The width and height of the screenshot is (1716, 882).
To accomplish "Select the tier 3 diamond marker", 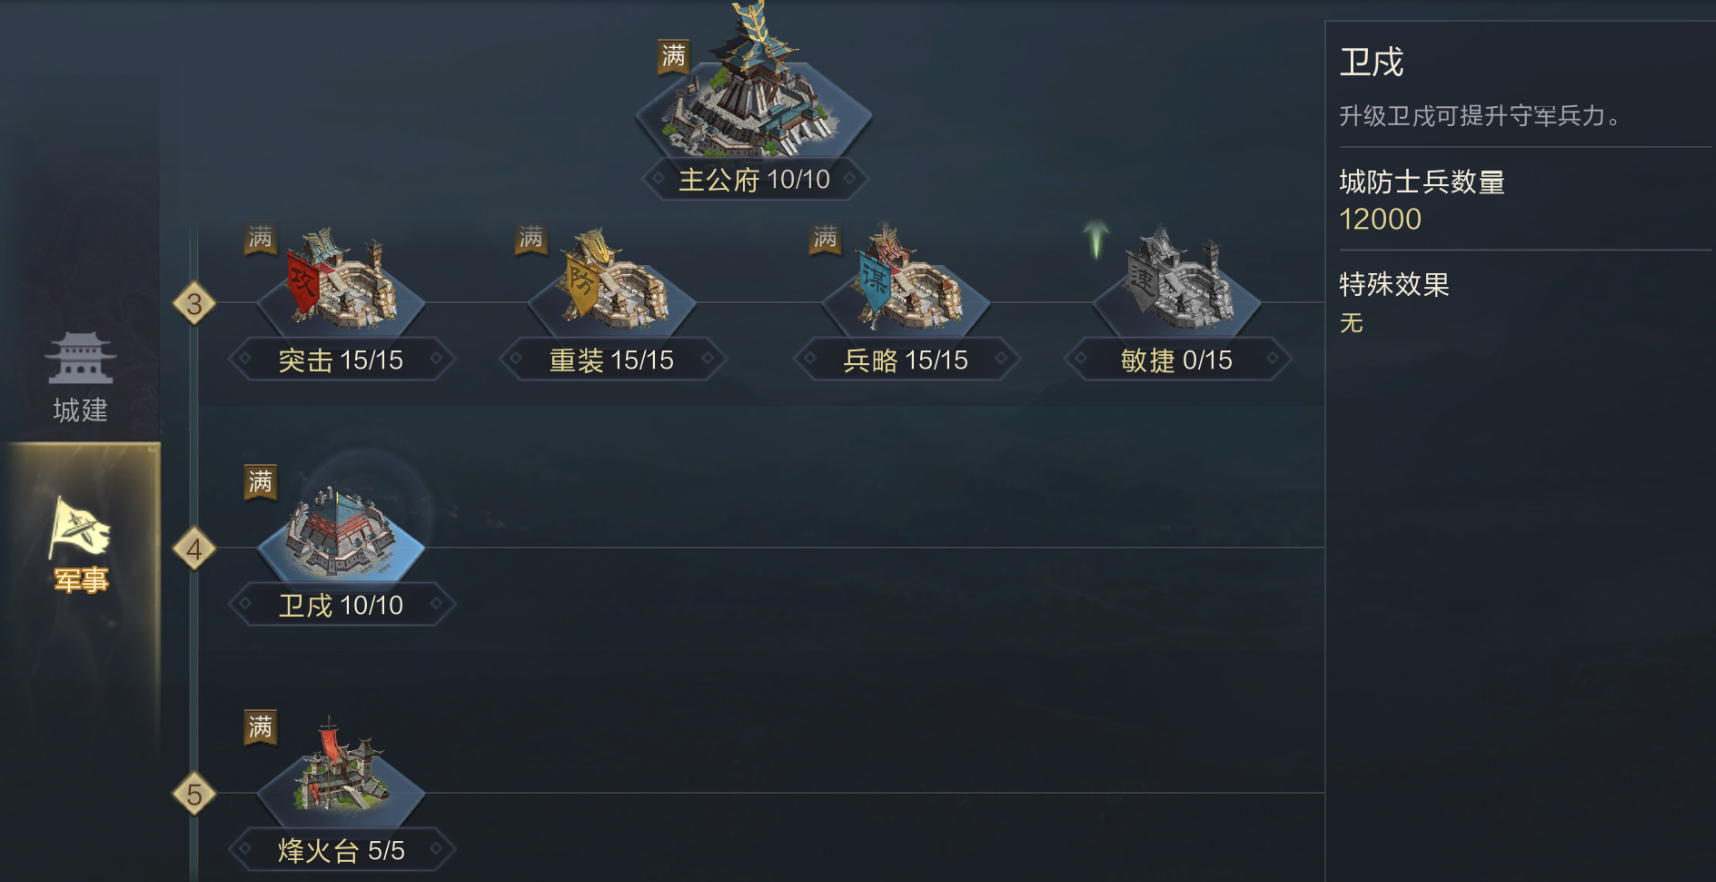I will (x=194, y=303).
